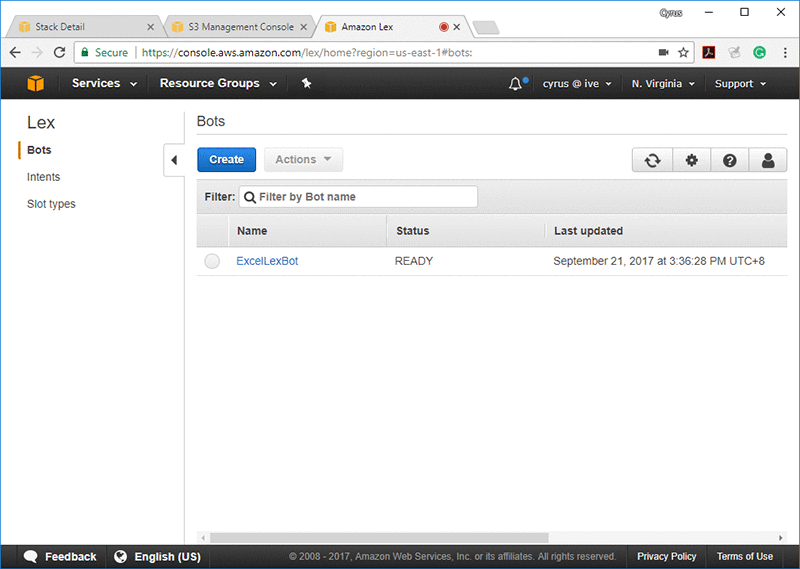Collapse the Lex side navigation panel arrow

pyautogui.click(x=174, y=160)
